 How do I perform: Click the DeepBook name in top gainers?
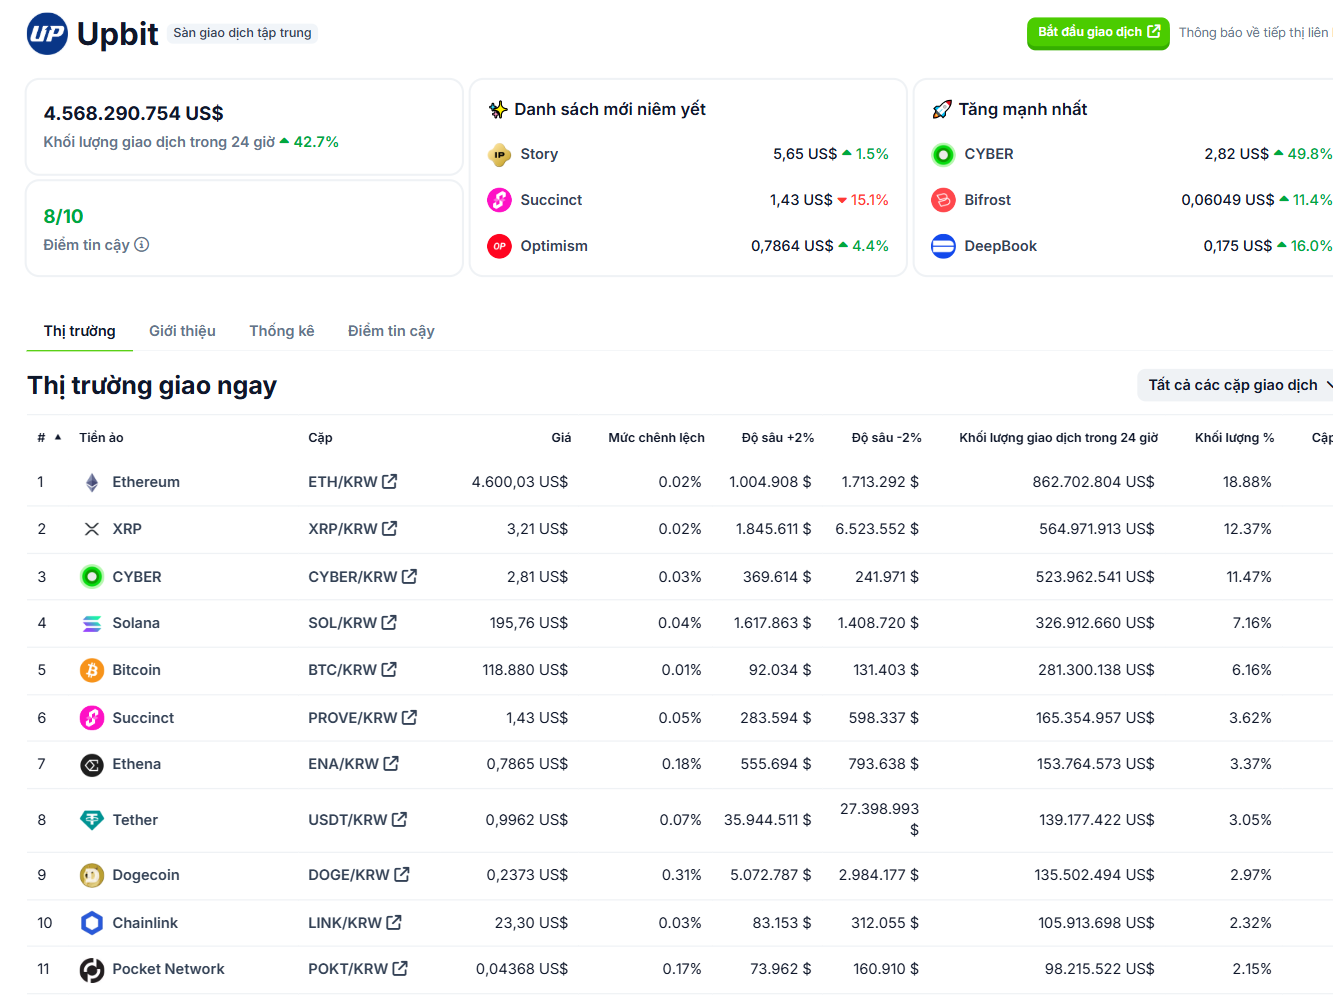pos(1000,246)
